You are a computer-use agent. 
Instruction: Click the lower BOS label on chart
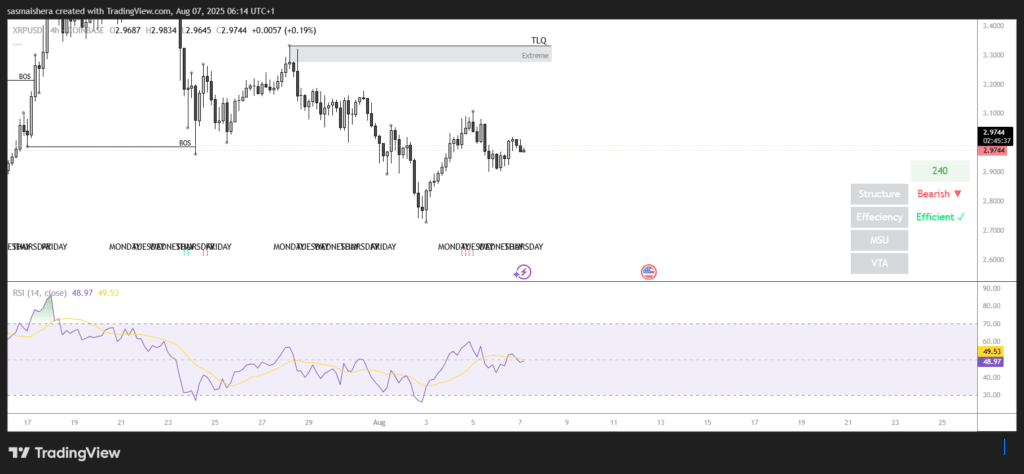tap(185, 143)
